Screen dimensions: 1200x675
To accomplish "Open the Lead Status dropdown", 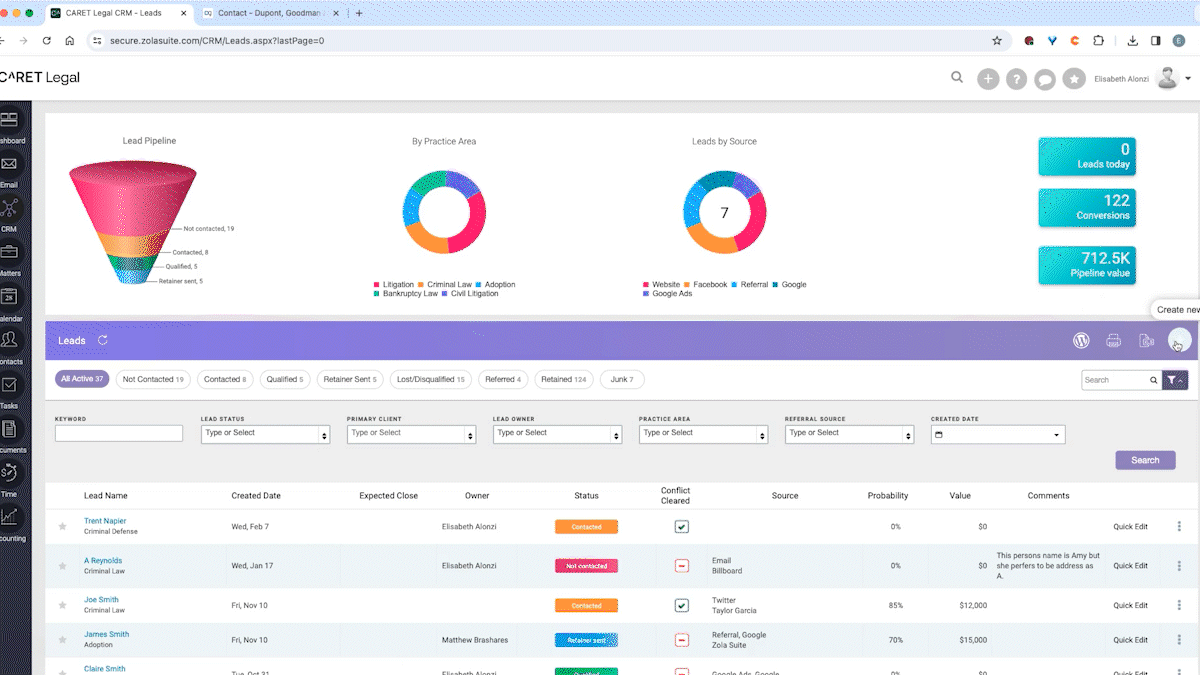I will coord(264,434).
